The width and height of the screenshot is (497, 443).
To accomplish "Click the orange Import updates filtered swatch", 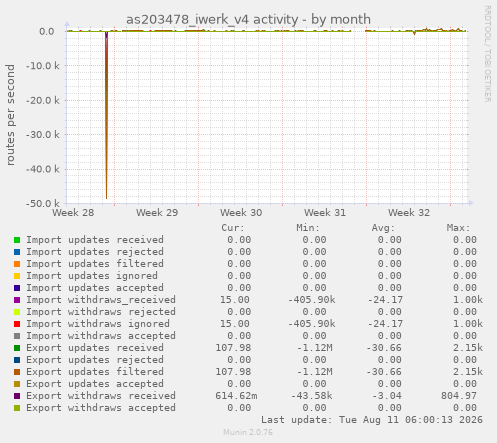I will (x=17, y=264).
